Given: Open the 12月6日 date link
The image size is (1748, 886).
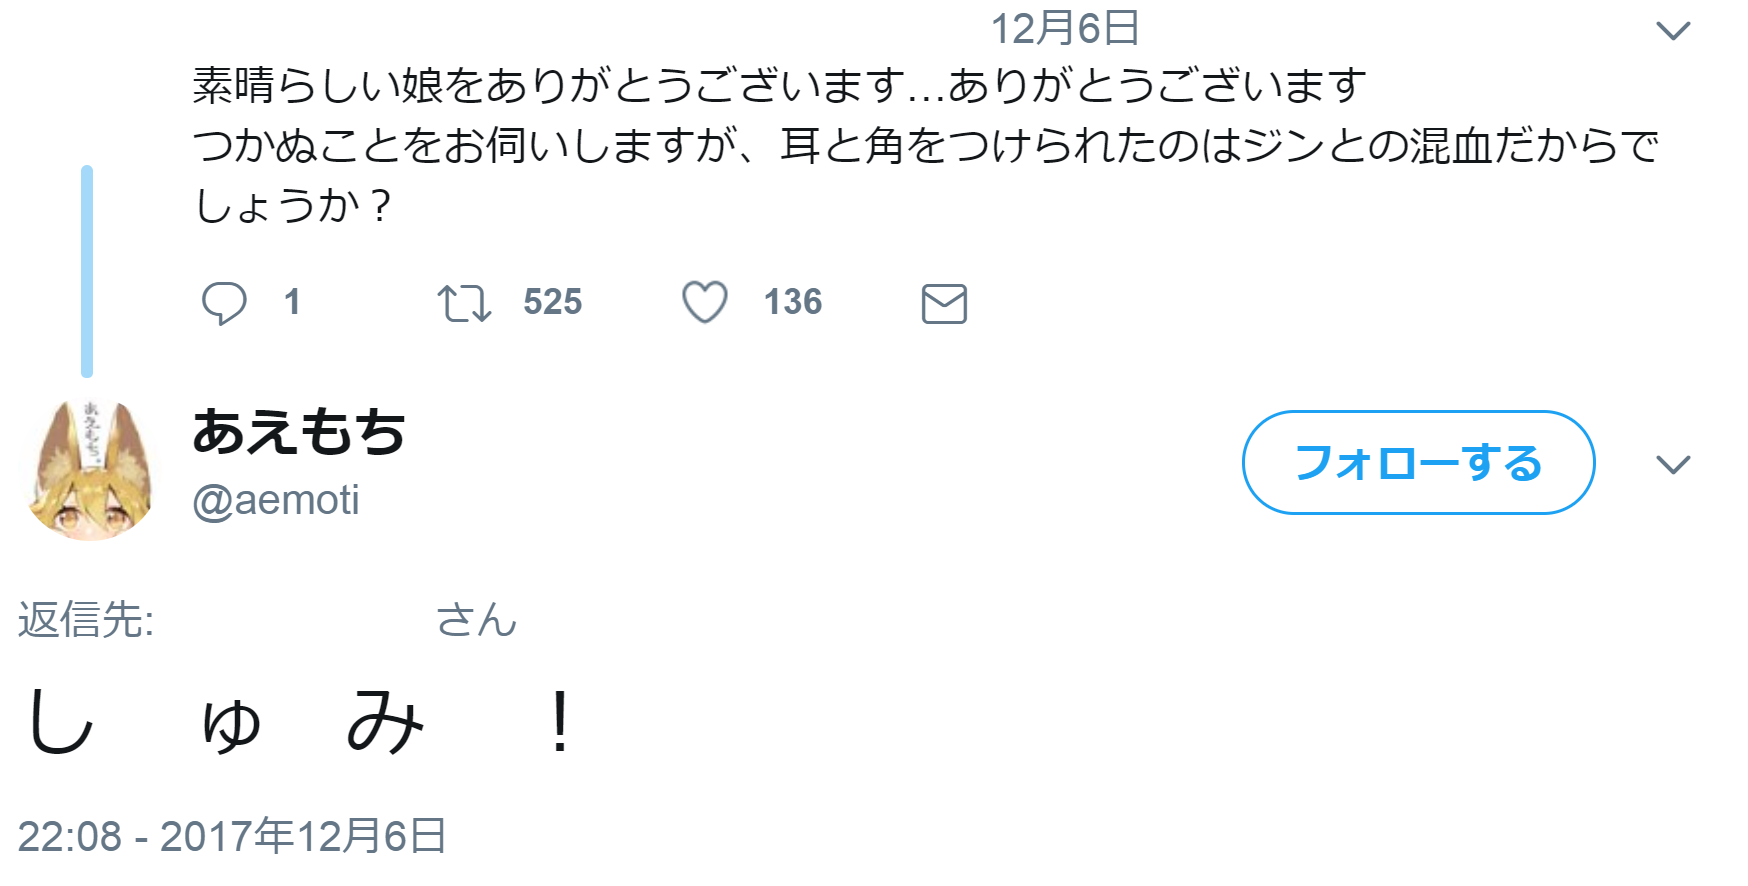Looking at the screenshot, I should click(x=1065, y=29).
